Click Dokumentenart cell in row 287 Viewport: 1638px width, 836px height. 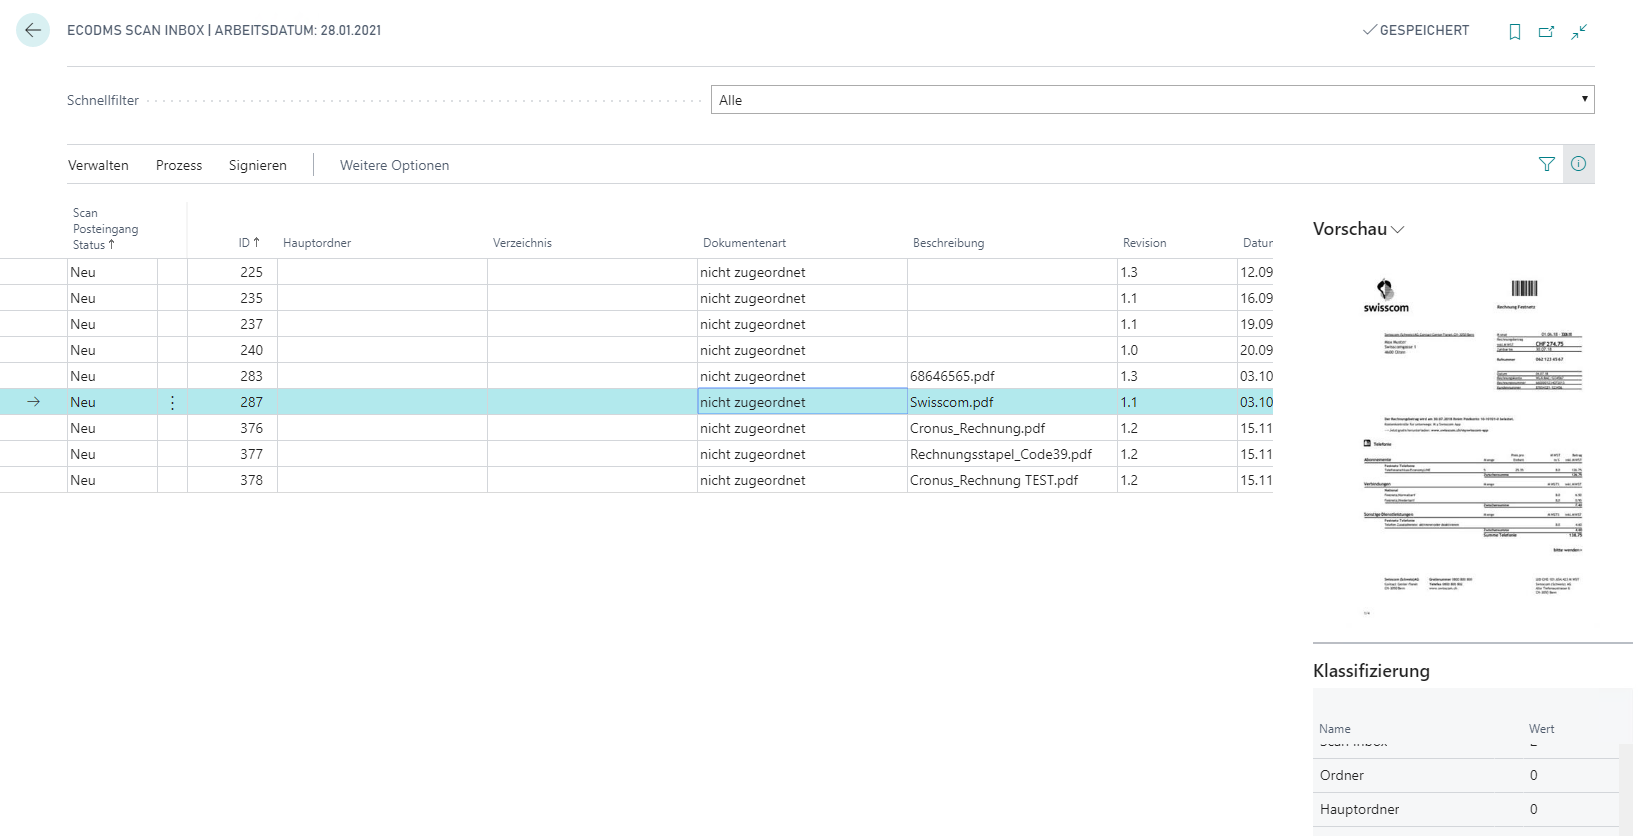(x=802, y=402)
